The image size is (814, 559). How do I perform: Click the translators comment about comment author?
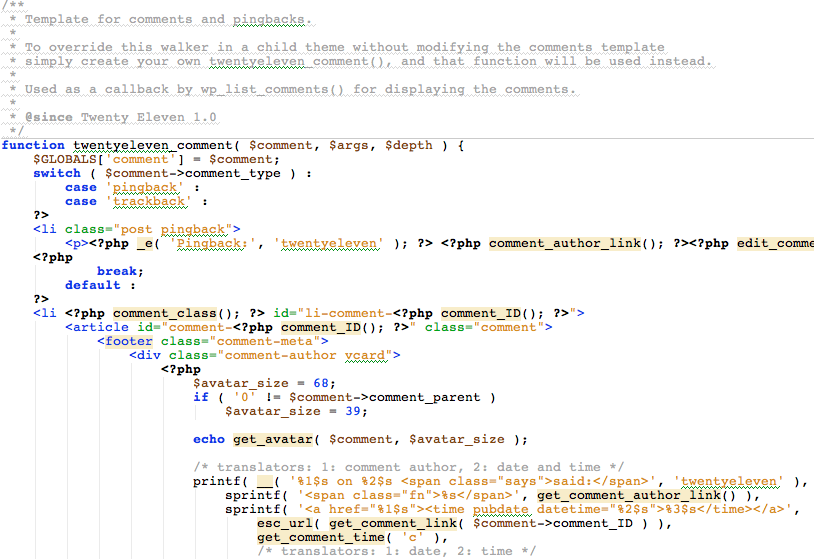click(x=409, y=468)
